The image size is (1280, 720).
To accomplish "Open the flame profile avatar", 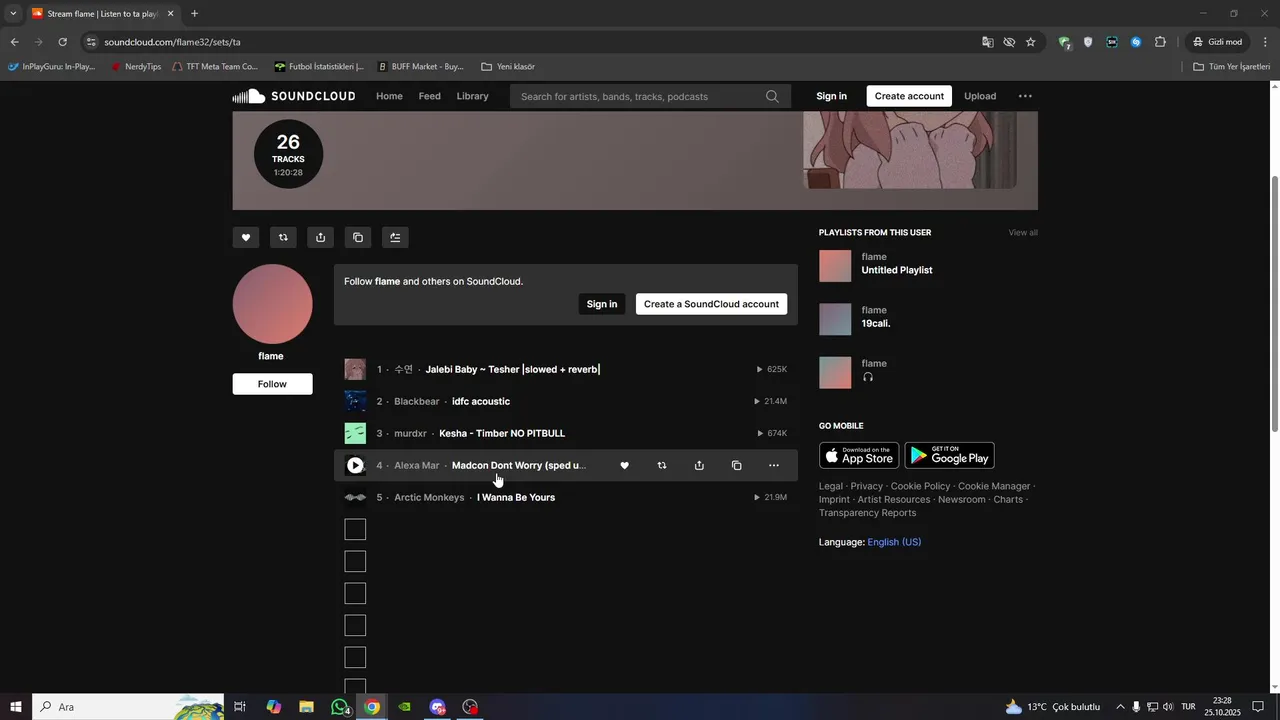I will click(273, 304).
